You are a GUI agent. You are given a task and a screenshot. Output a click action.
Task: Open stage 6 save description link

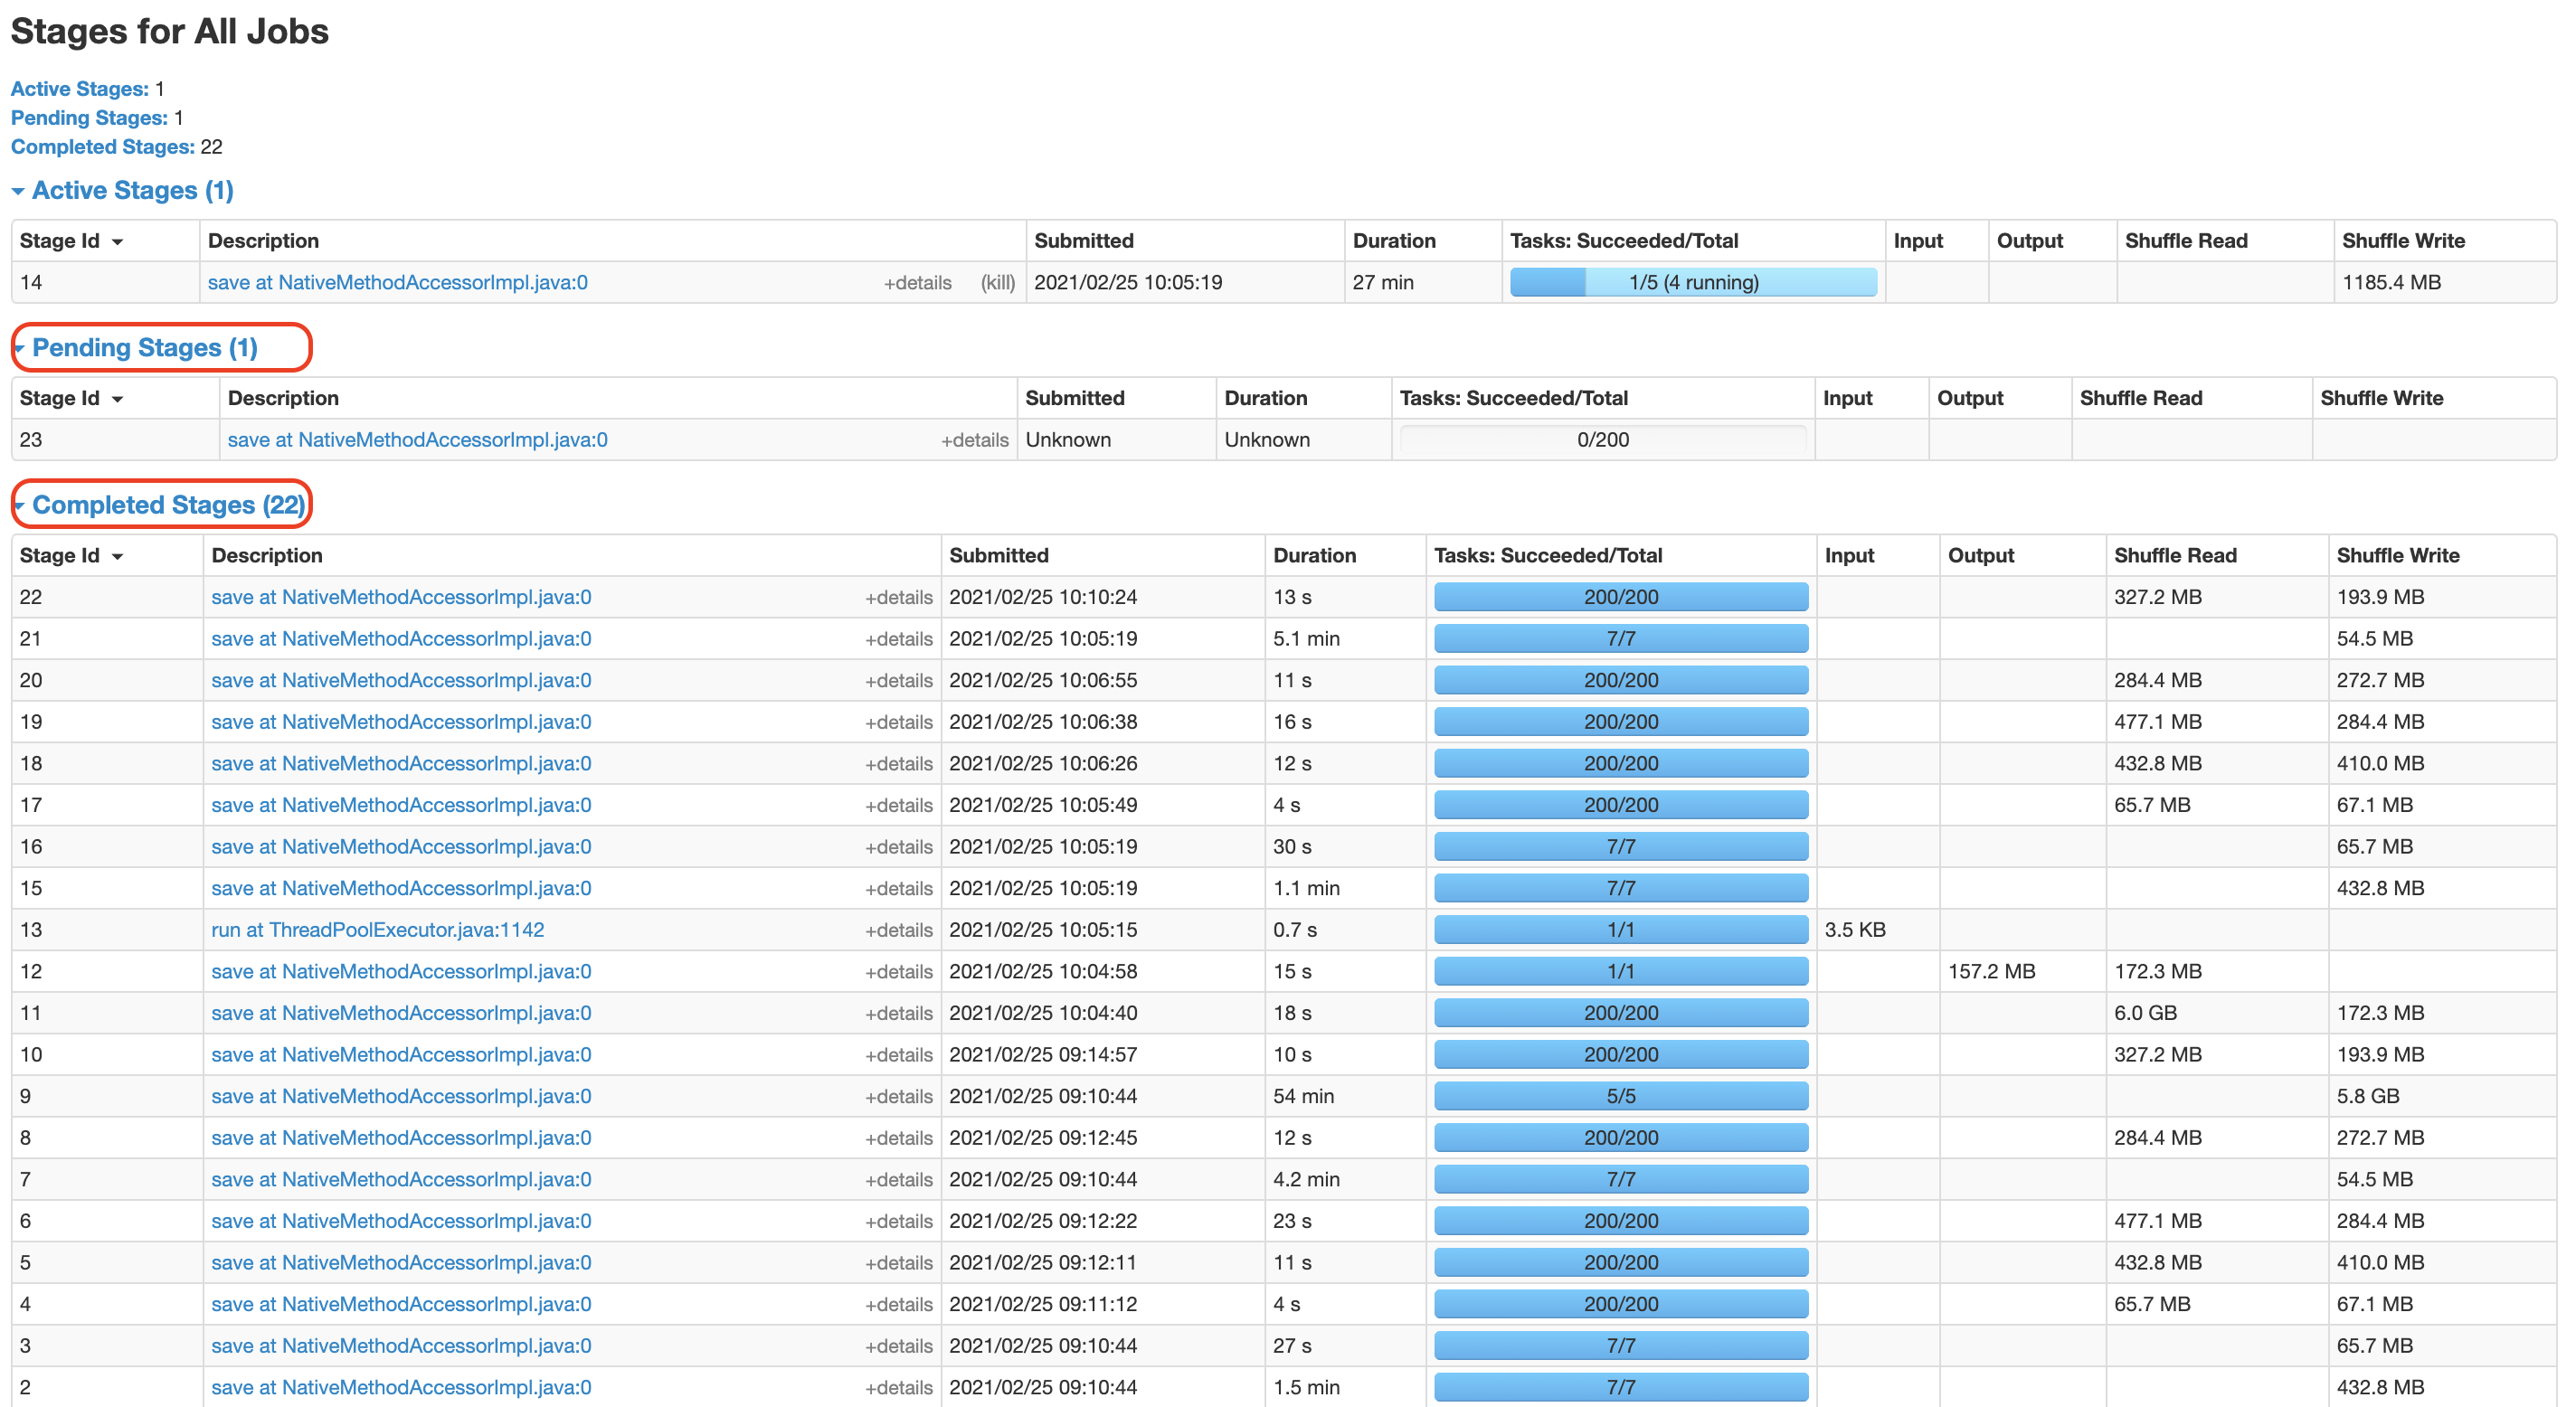click(401, 1220)
